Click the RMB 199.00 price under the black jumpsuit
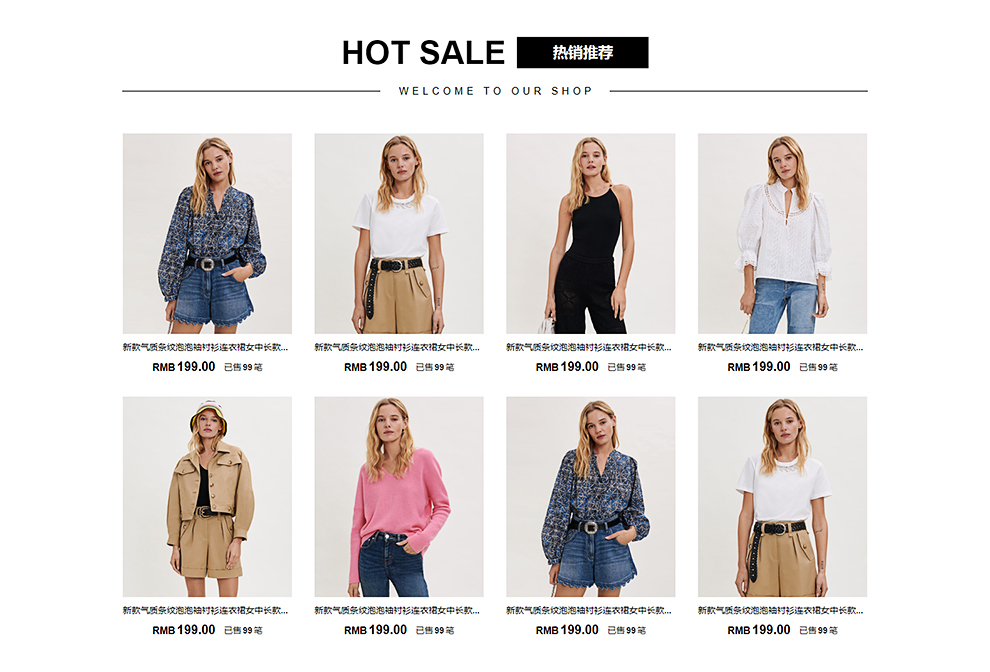The image size is (990, 672). 567,367
